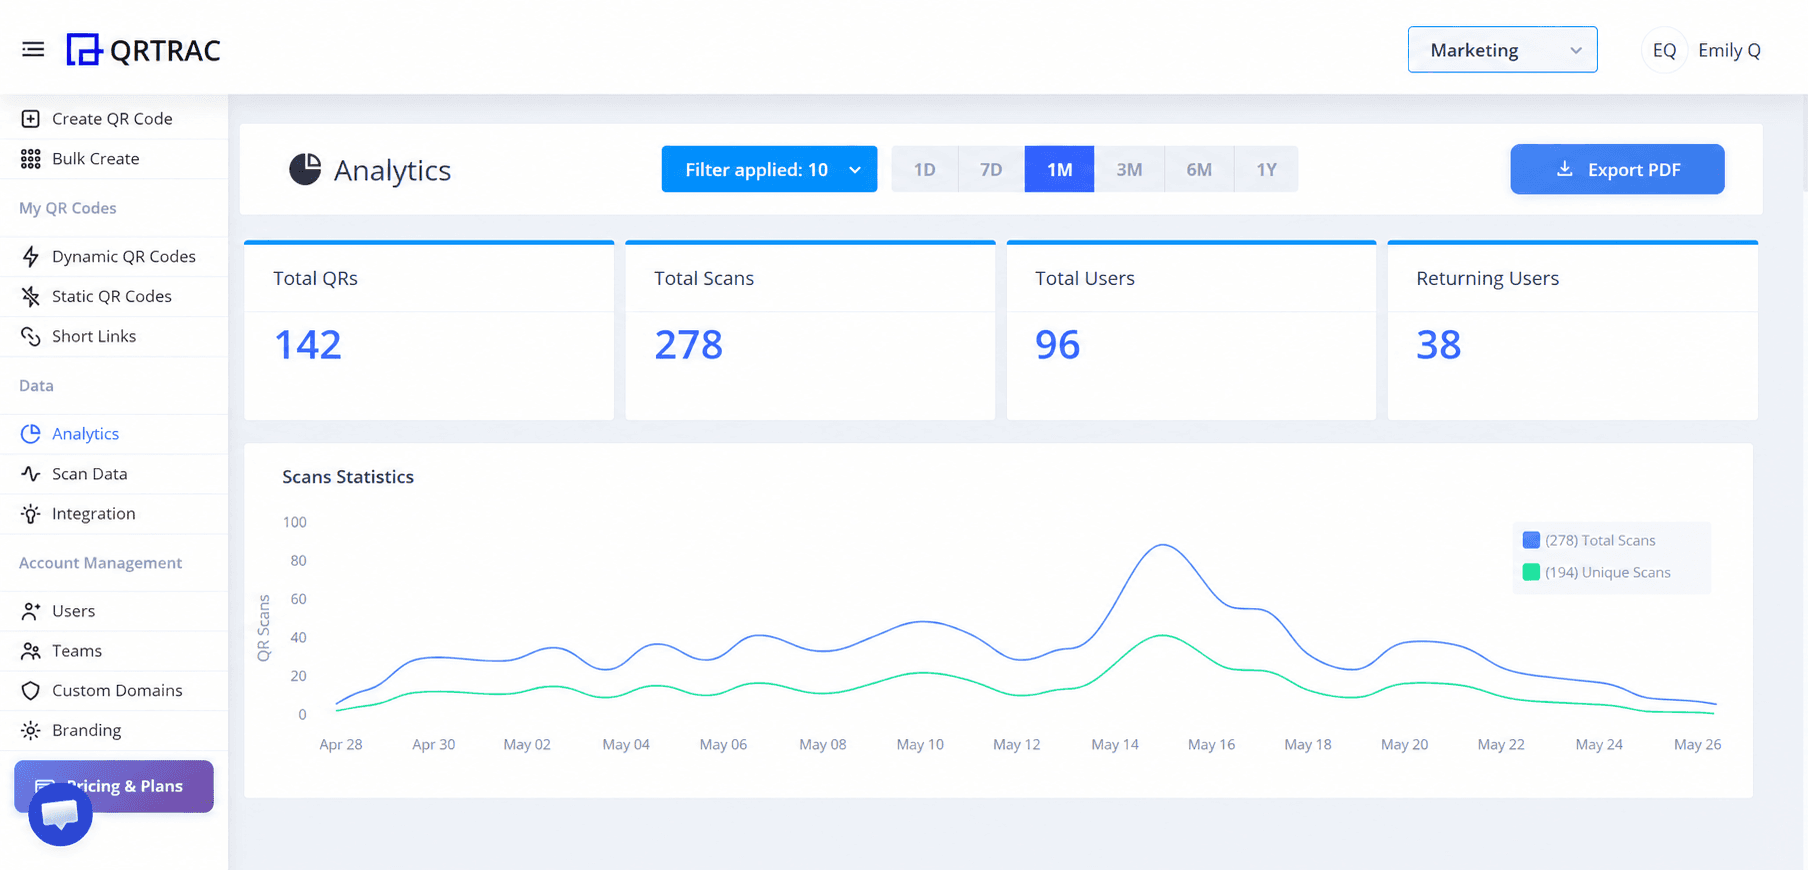Select the 3M time range
Viewport: 1808px width, 870px height.
1129,169
